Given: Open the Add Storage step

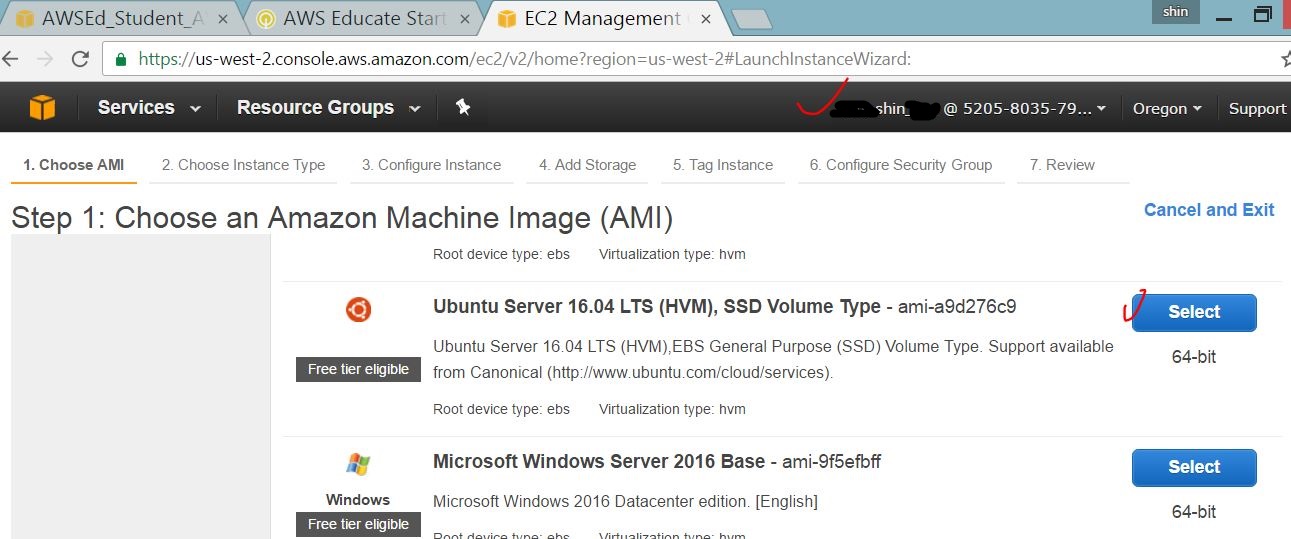Looking at the screenshot, I should click(587, 165).
